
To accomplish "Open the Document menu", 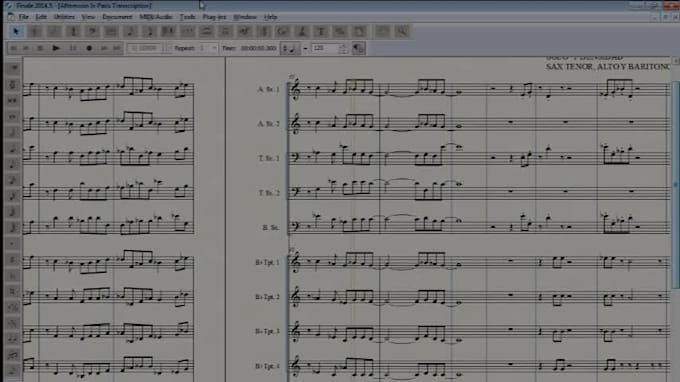I will pos(117,17).
